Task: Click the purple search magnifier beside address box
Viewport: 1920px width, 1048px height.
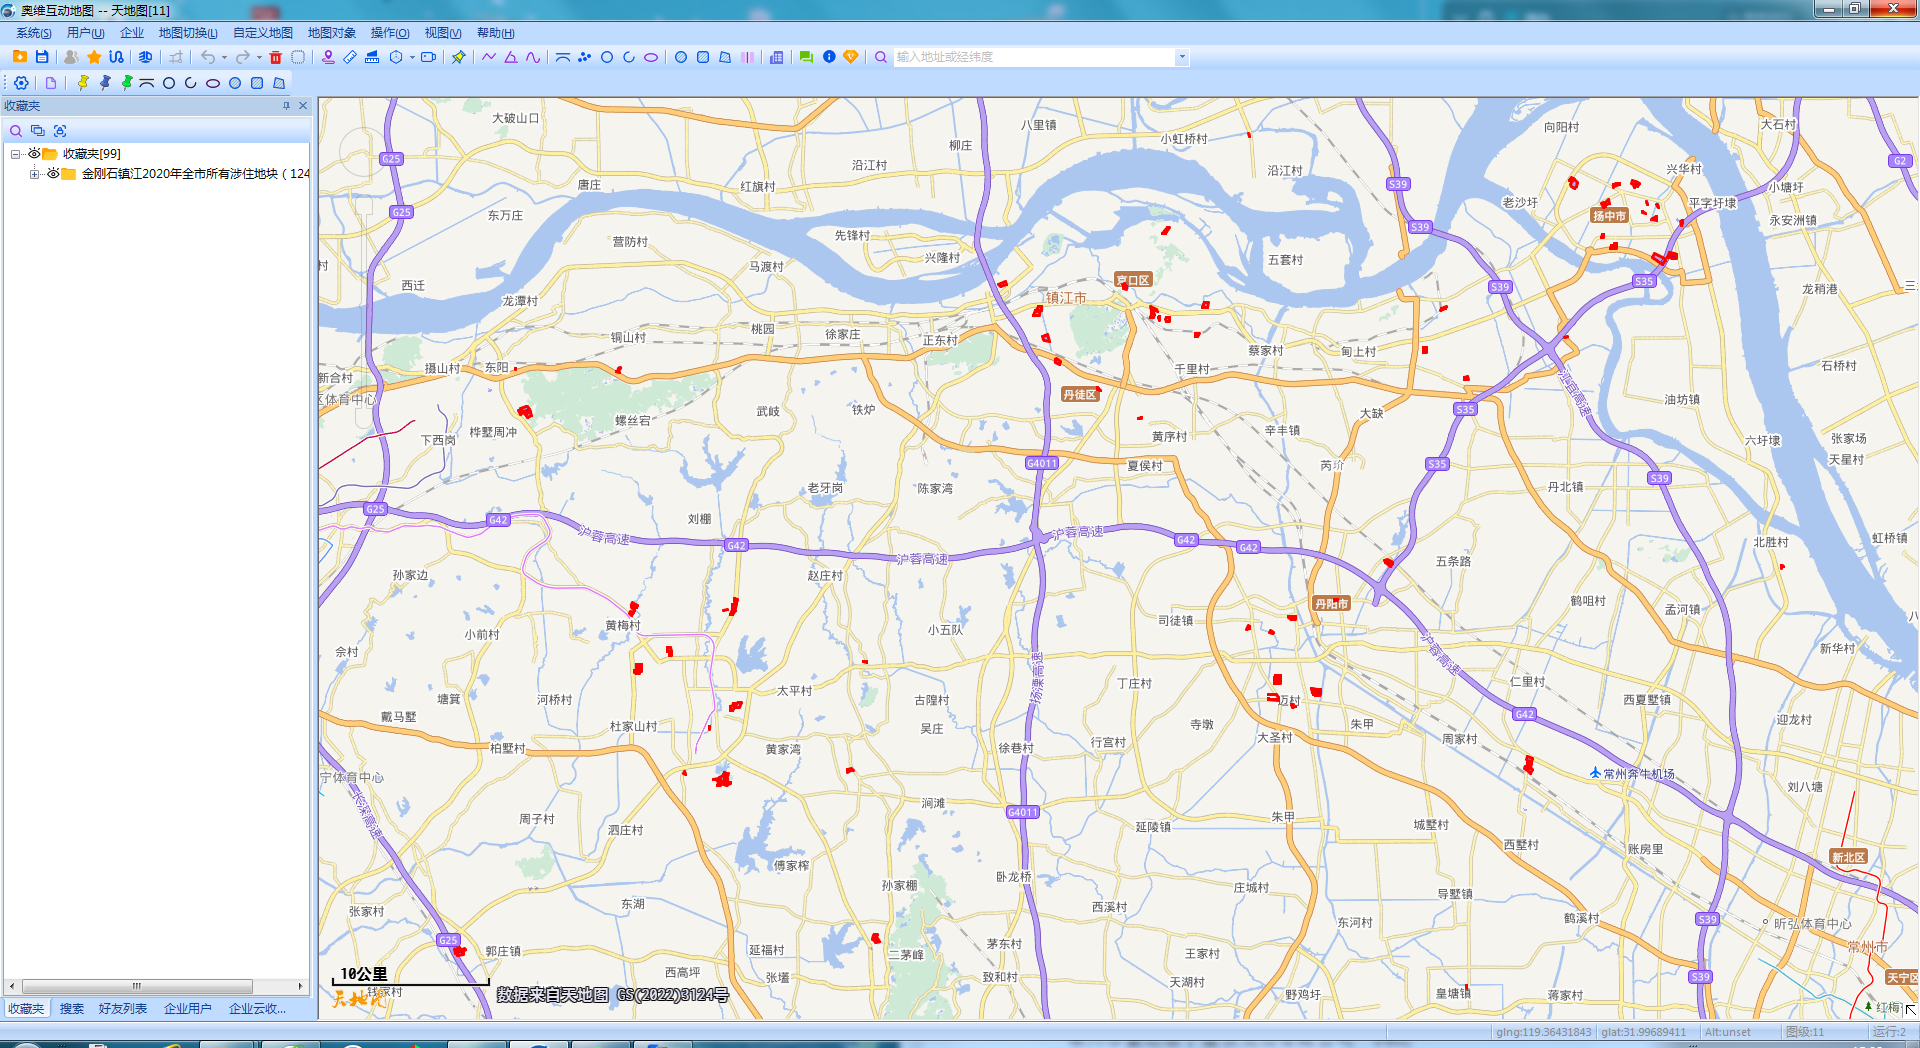Action: pyautogui.click(x=881, y=57)
